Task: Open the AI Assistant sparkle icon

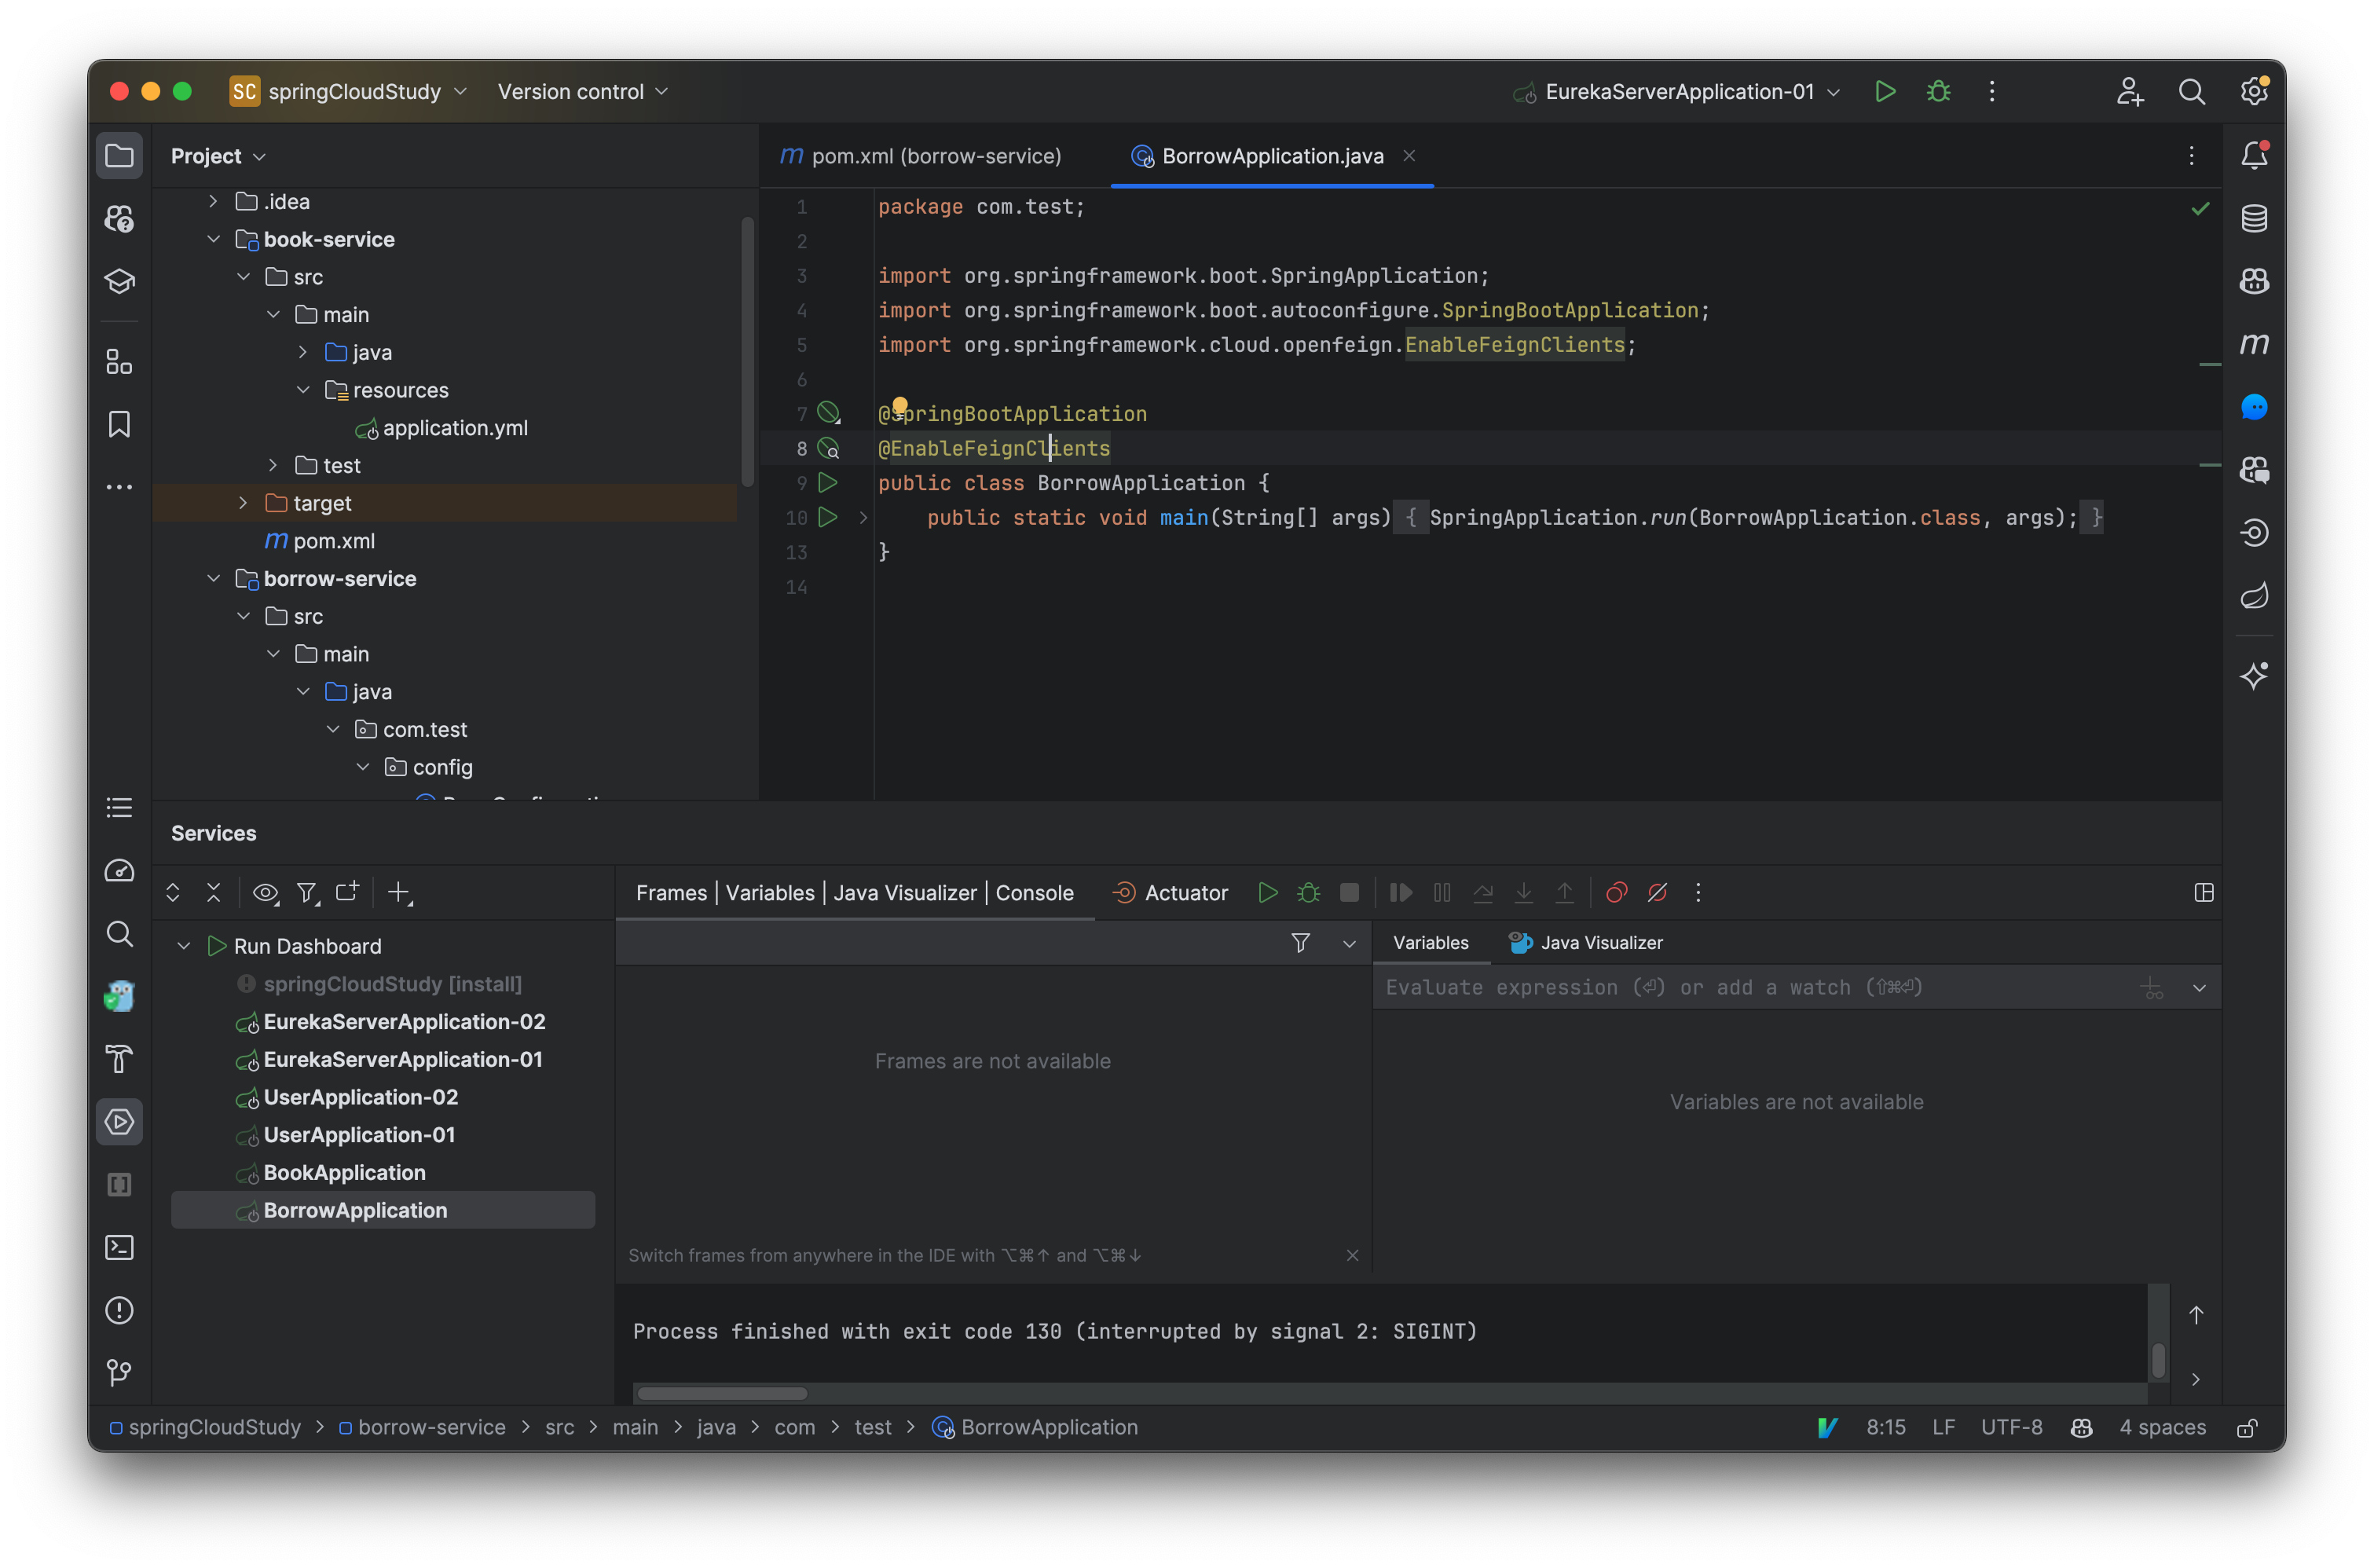Action: tap(2255, 676)
